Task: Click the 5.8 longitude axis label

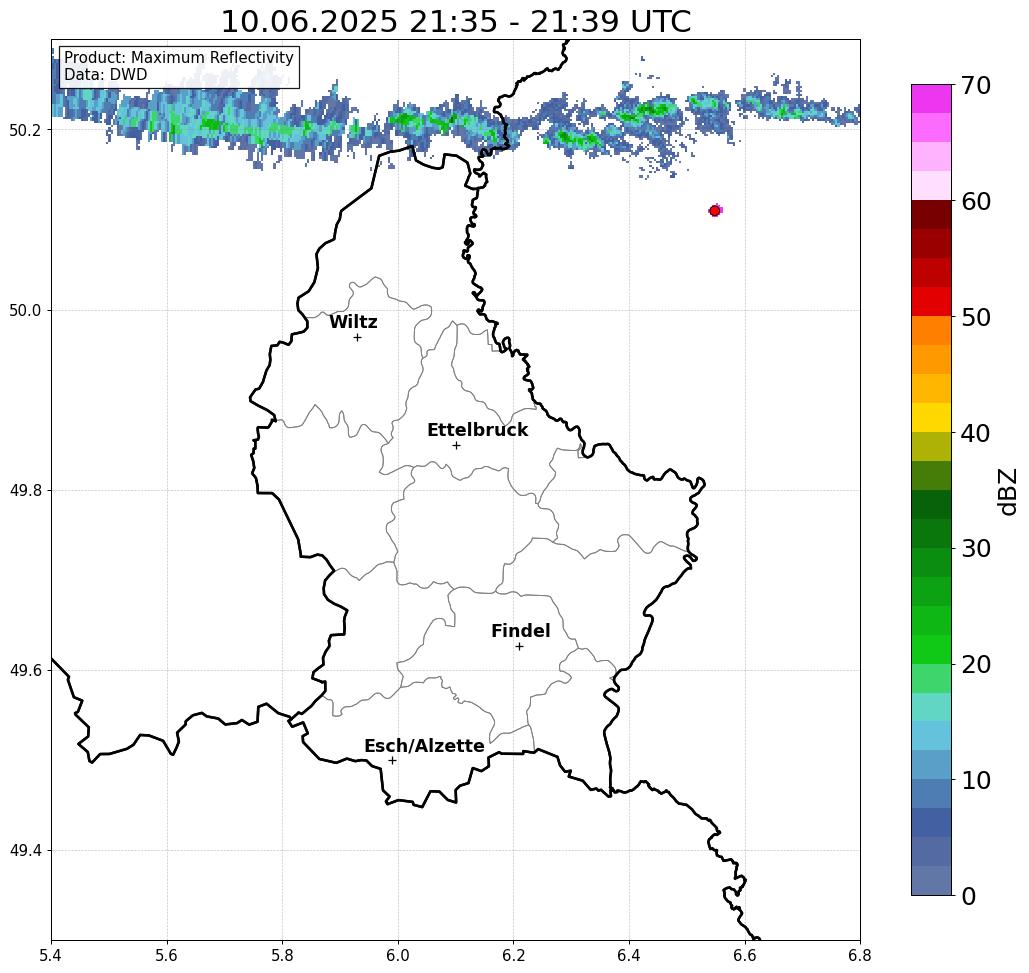Action: 282,956
